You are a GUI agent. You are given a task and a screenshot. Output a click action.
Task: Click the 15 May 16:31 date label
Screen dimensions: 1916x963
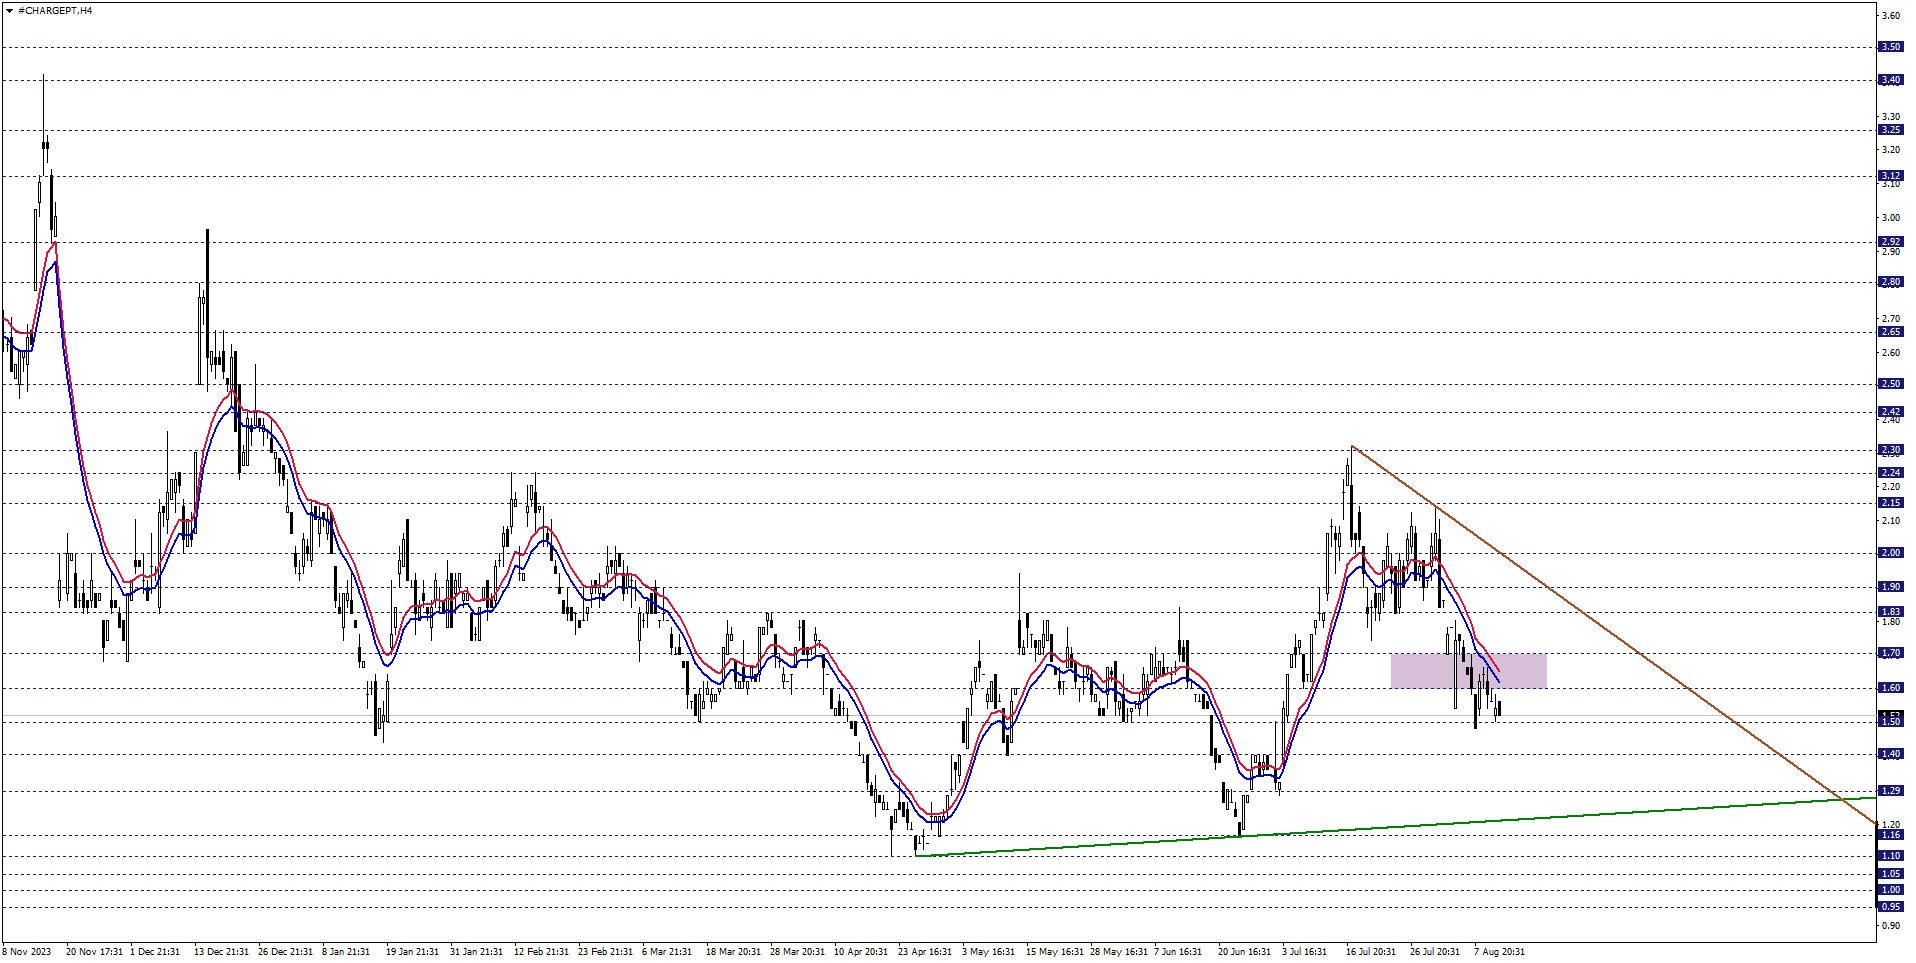(x=1054, y=952)
